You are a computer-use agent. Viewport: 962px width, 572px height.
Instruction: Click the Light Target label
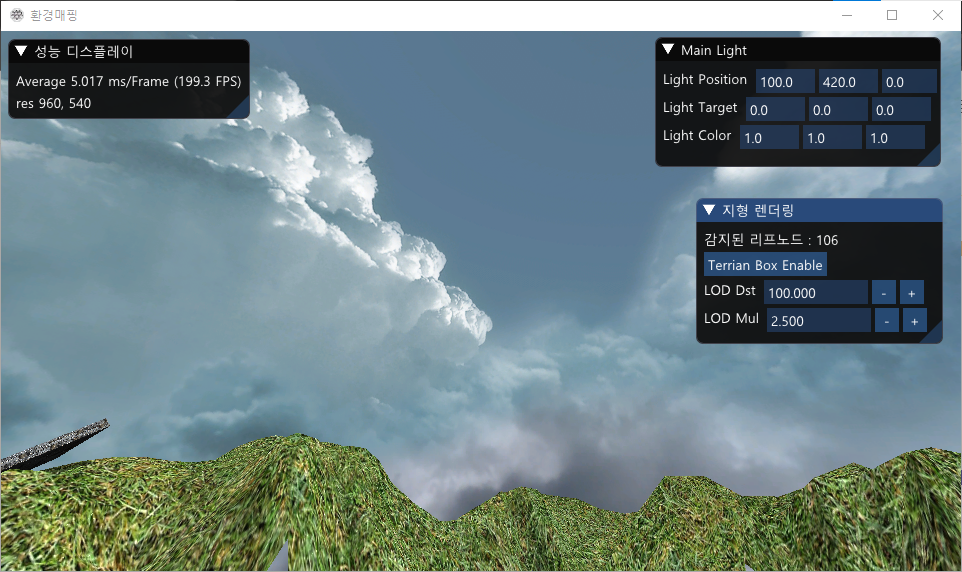click(699, 107)
